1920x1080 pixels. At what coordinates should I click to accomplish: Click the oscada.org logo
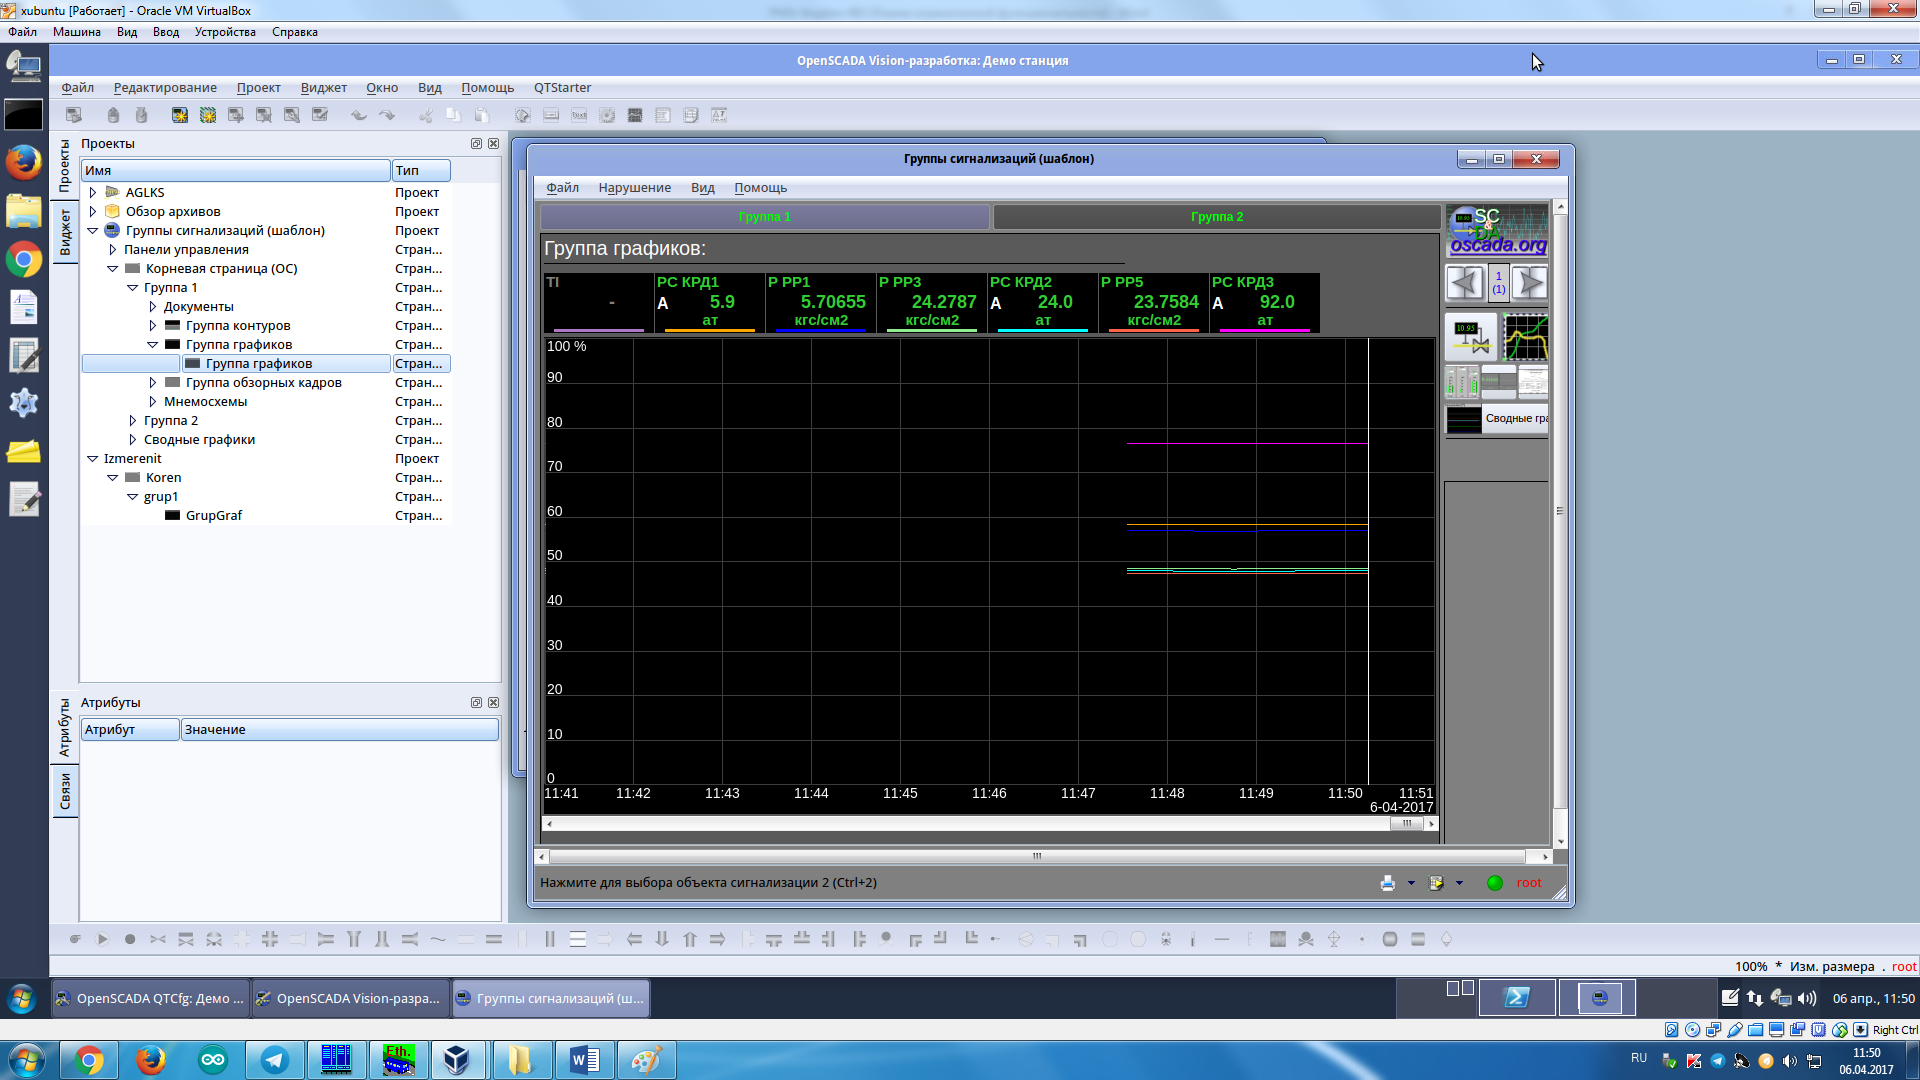coord(1497,231)
